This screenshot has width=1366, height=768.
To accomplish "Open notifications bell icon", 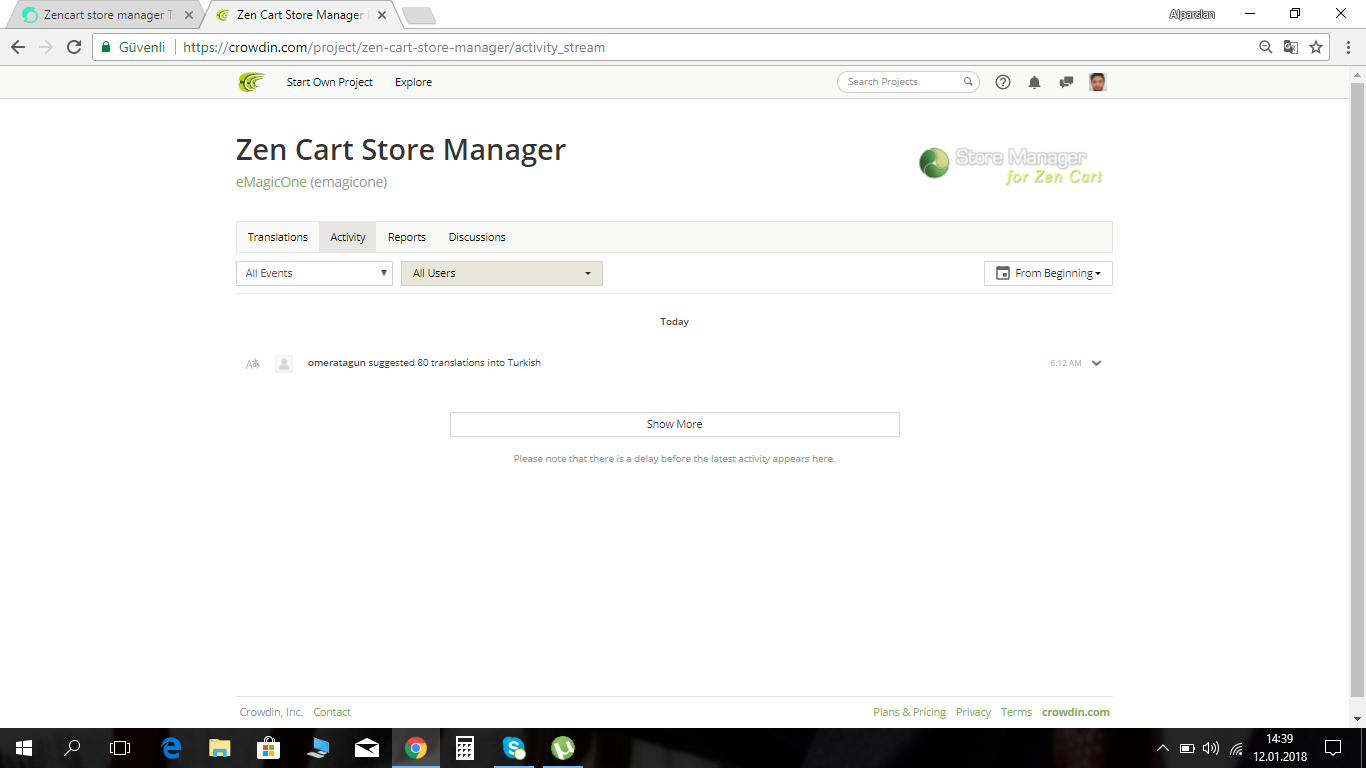I will click(x=1034, y=82).
